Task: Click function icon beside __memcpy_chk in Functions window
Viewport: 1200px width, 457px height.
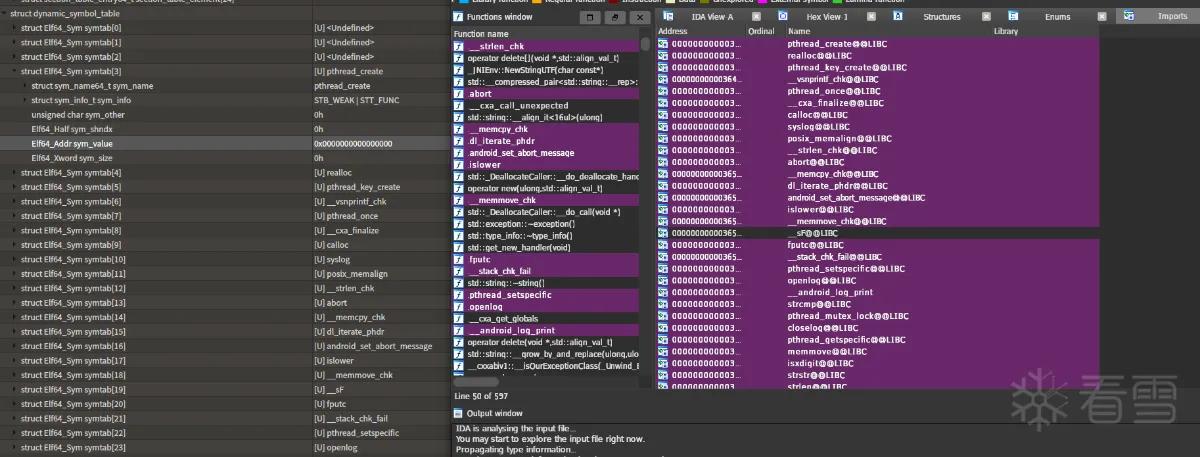Action: coord(458,129)
